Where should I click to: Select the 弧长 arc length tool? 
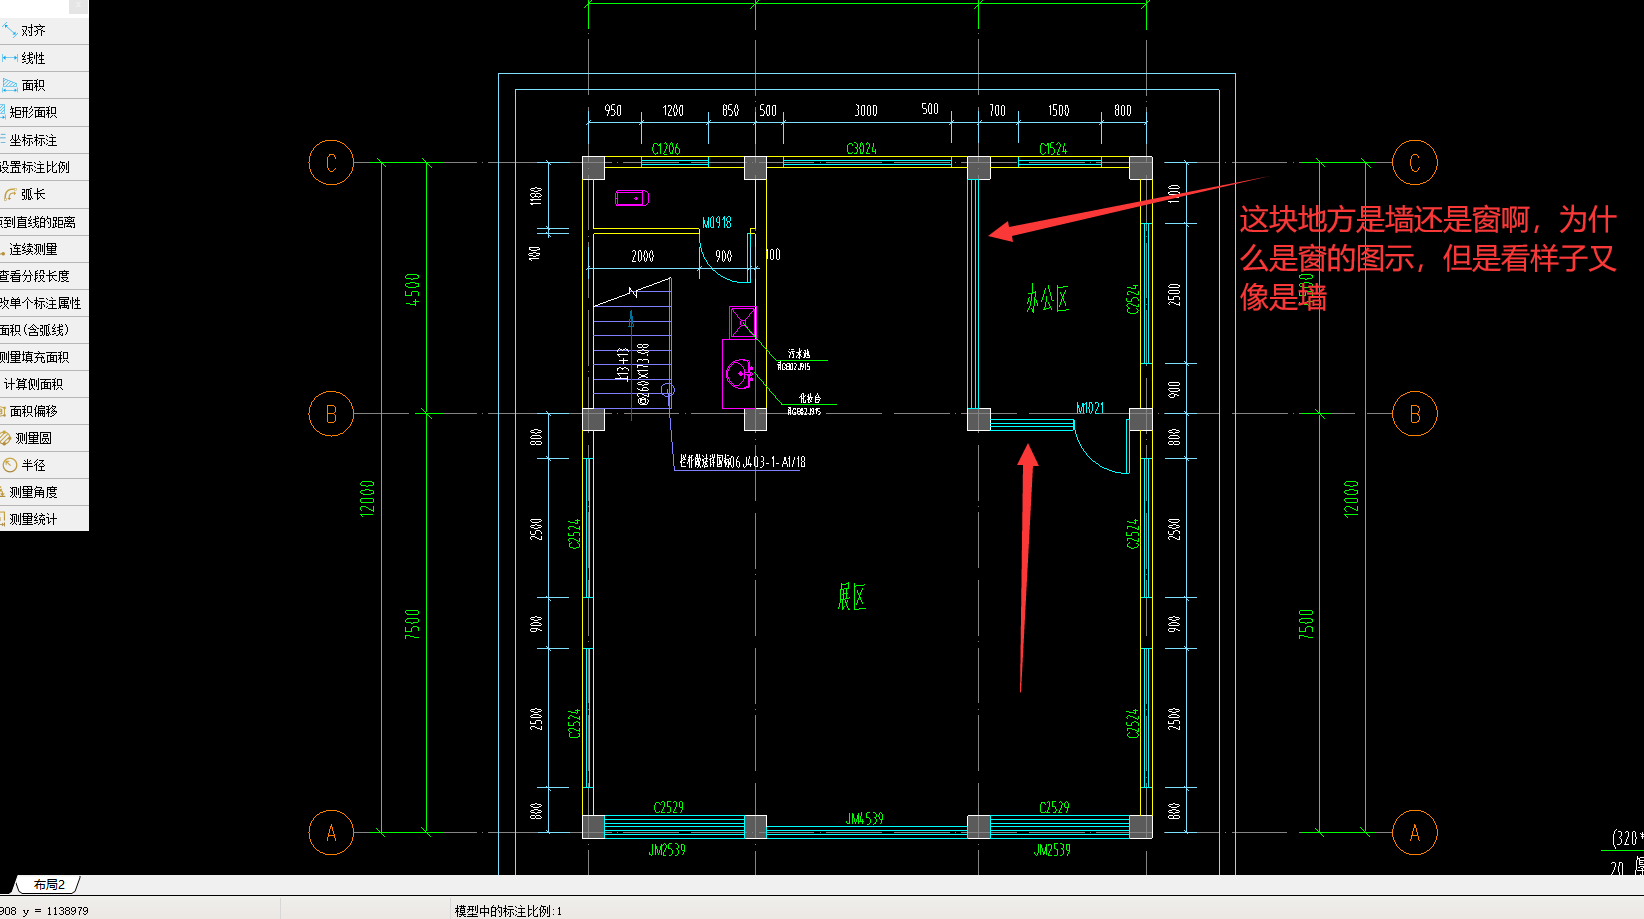(44, 194)
